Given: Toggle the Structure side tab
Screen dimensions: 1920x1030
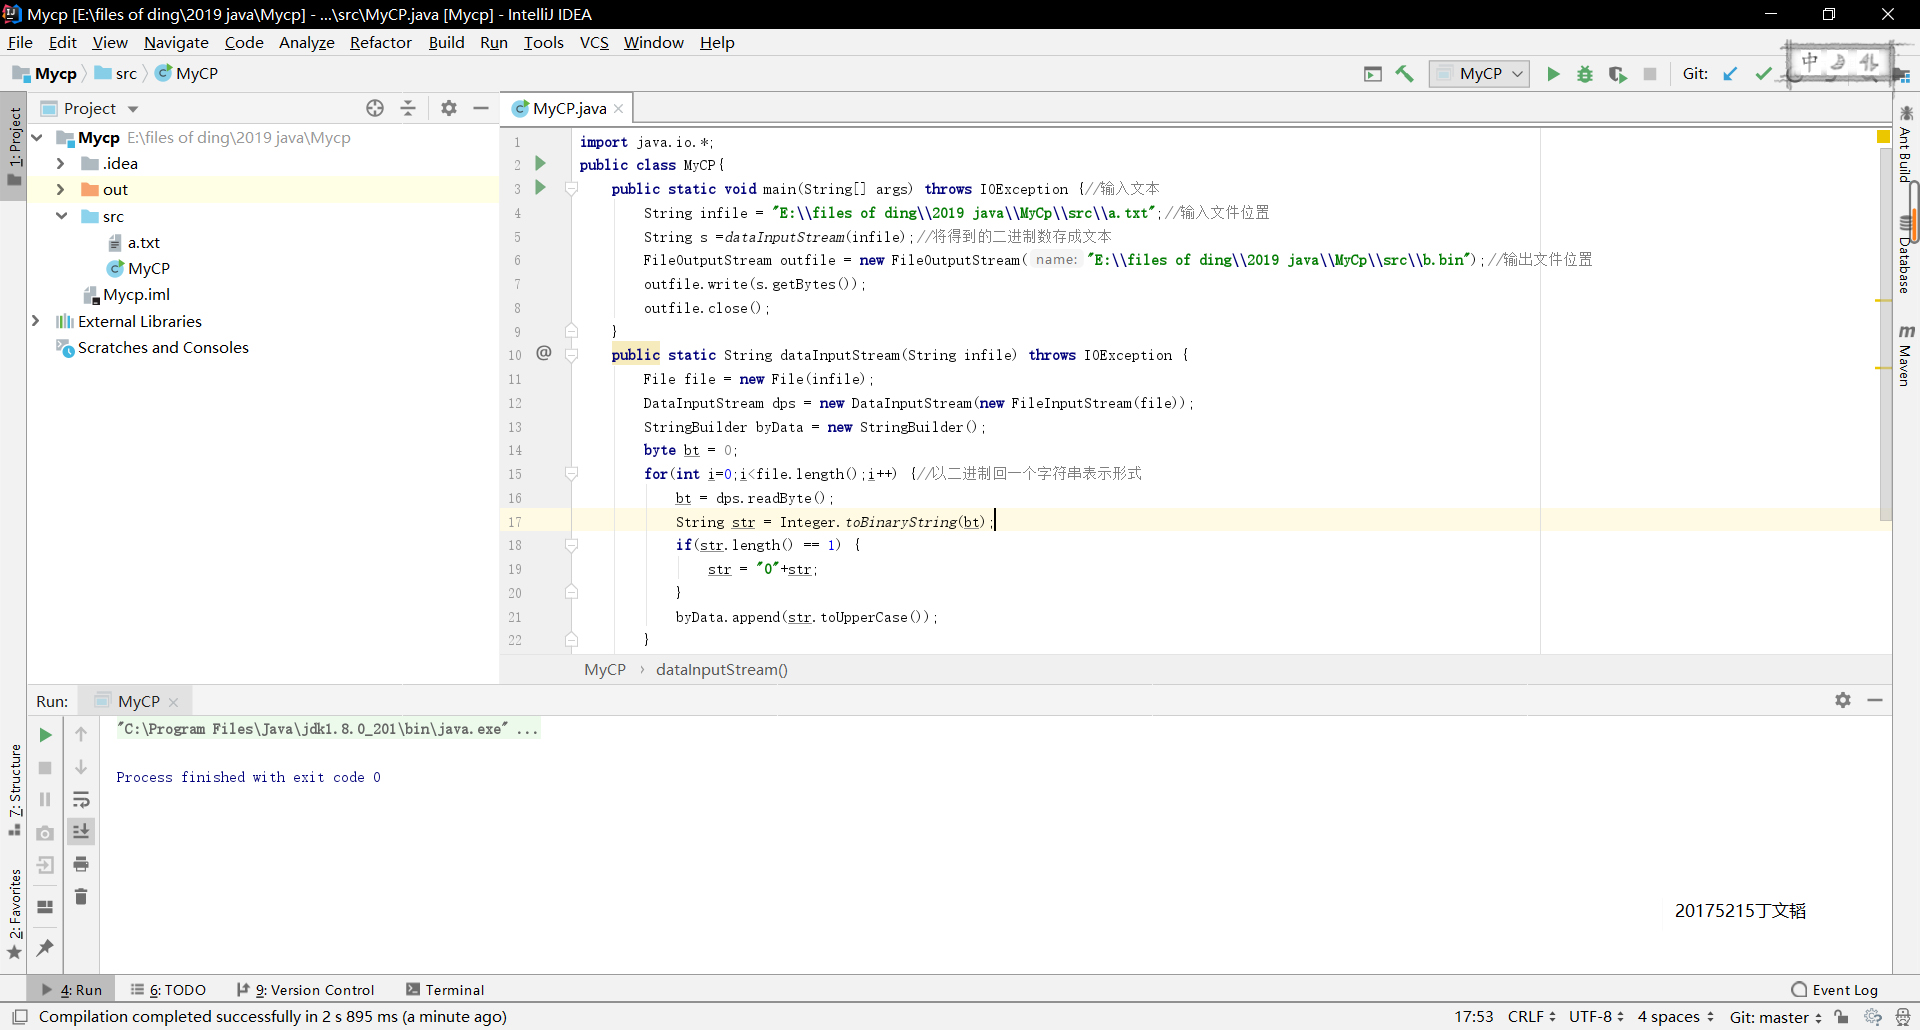Looking at the screenshot, I should 14,790.
